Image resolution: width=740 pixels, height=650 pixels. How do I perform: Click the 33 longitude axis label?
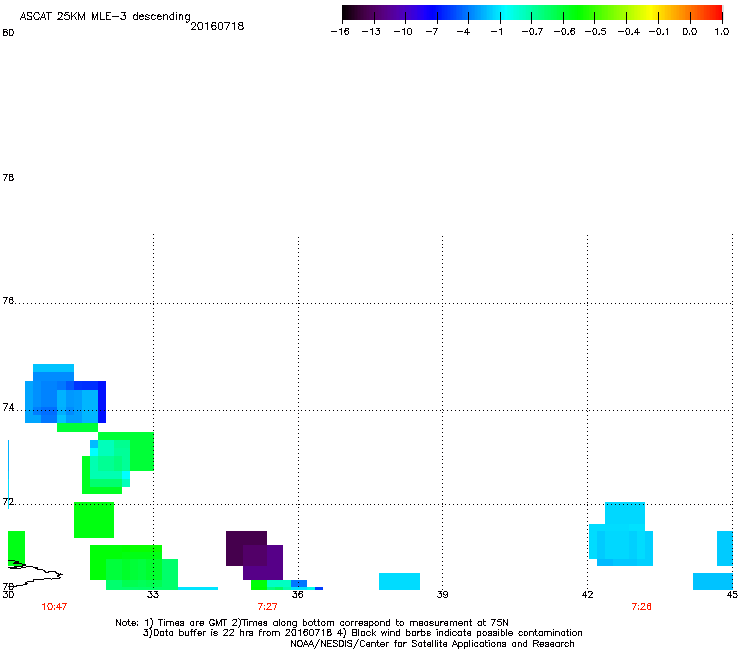coord(153,594)
